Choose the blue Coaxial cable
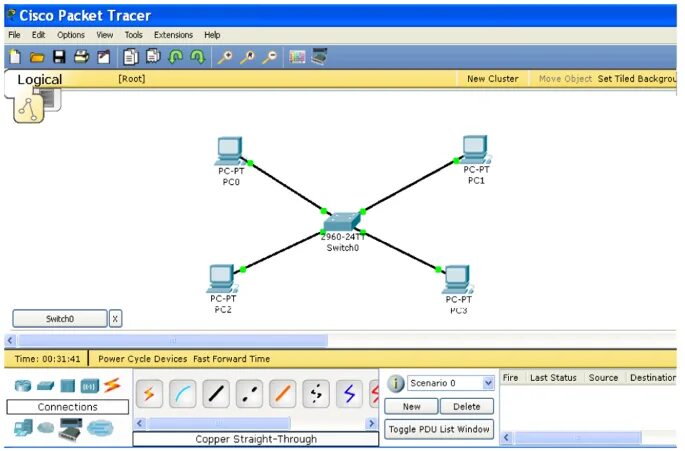 point(349,394)
